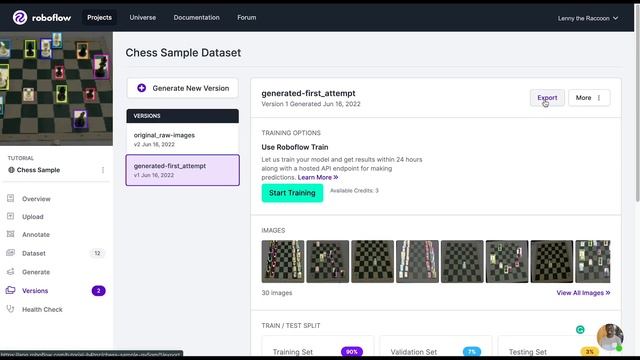The width and height of the screenshot is (640, 360).
Task: Select the generated-first_attempt version
Action: [x=182, y=170]
